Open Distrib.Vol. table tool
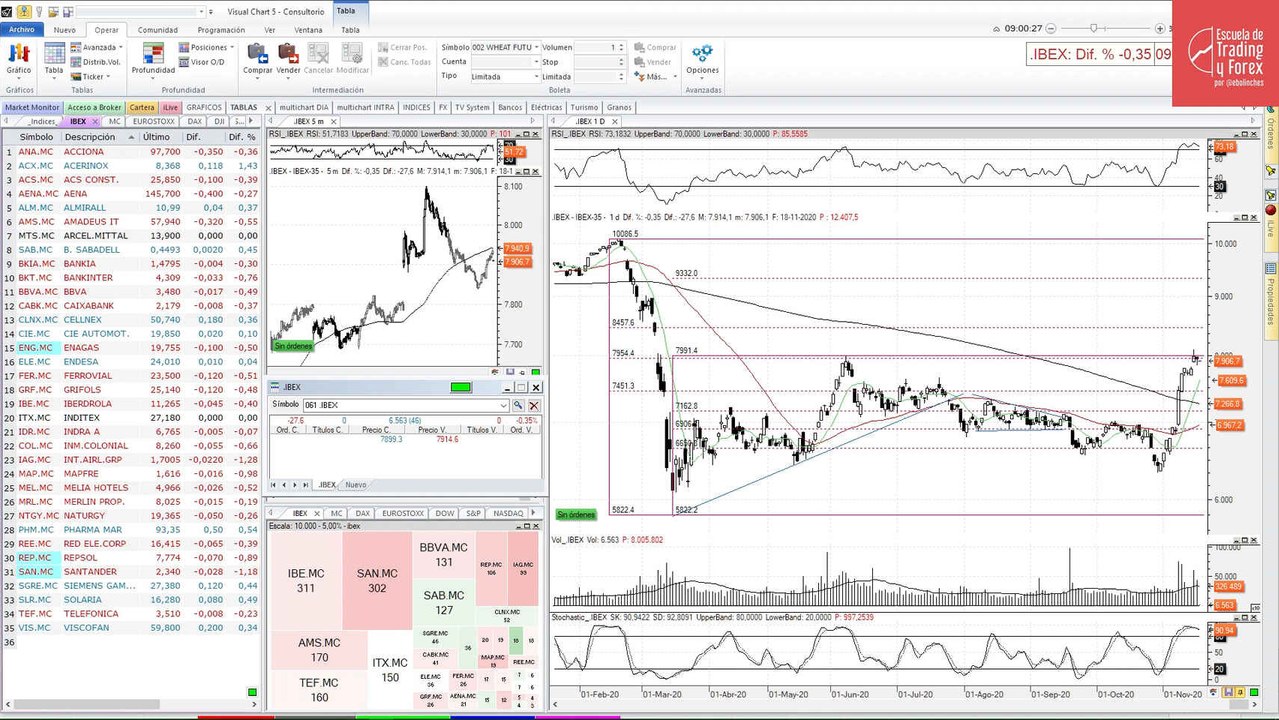The width and height of the screenshot is (1279, 720). [96, 62]
